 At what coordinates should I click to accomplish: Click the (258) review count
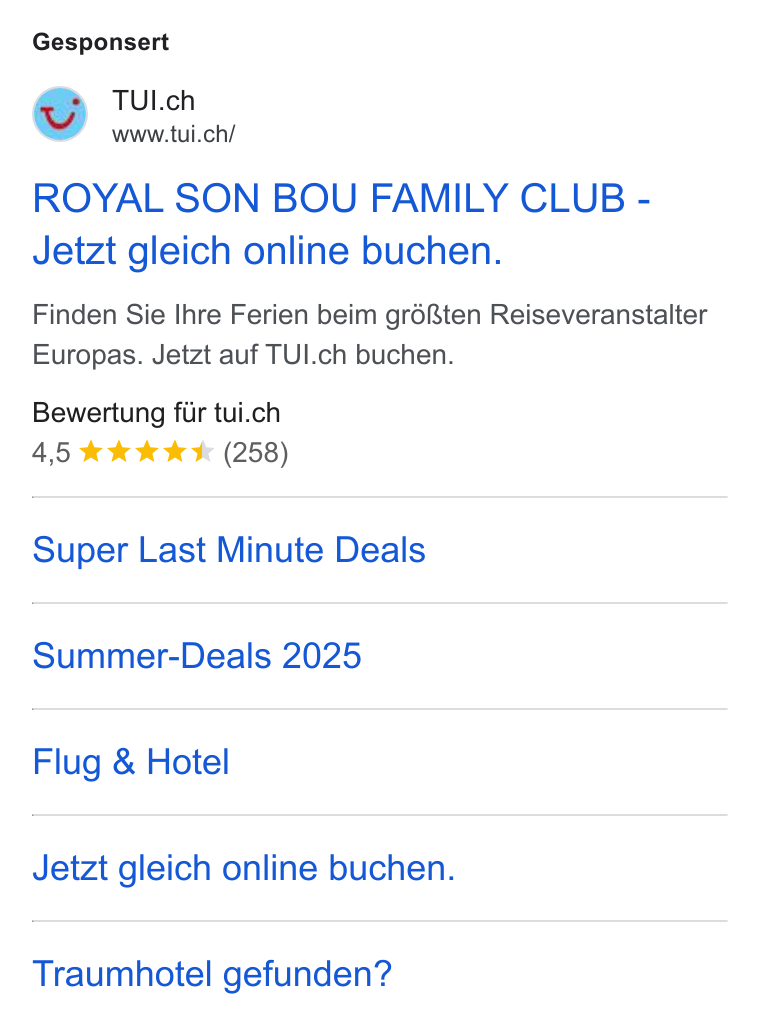(x=255, y=452)
